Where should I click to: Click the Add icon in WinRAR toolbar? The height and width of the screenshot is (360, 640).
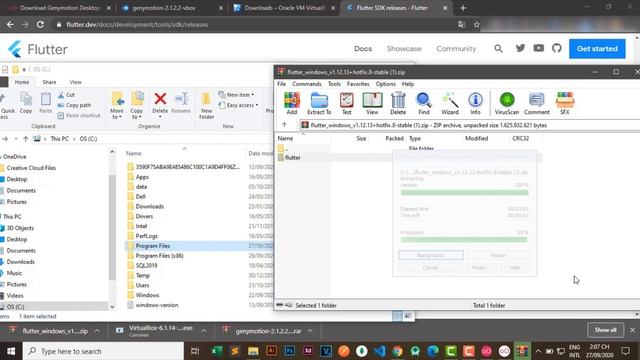[292, 103]
